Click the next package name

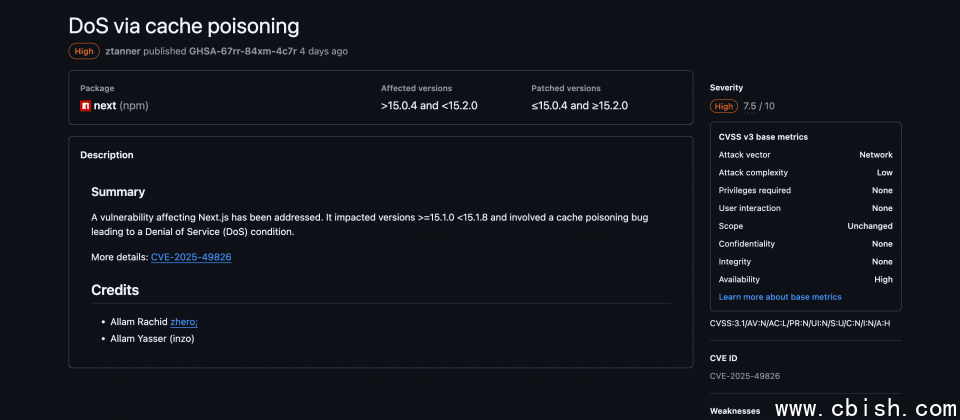tap(105, 106)
